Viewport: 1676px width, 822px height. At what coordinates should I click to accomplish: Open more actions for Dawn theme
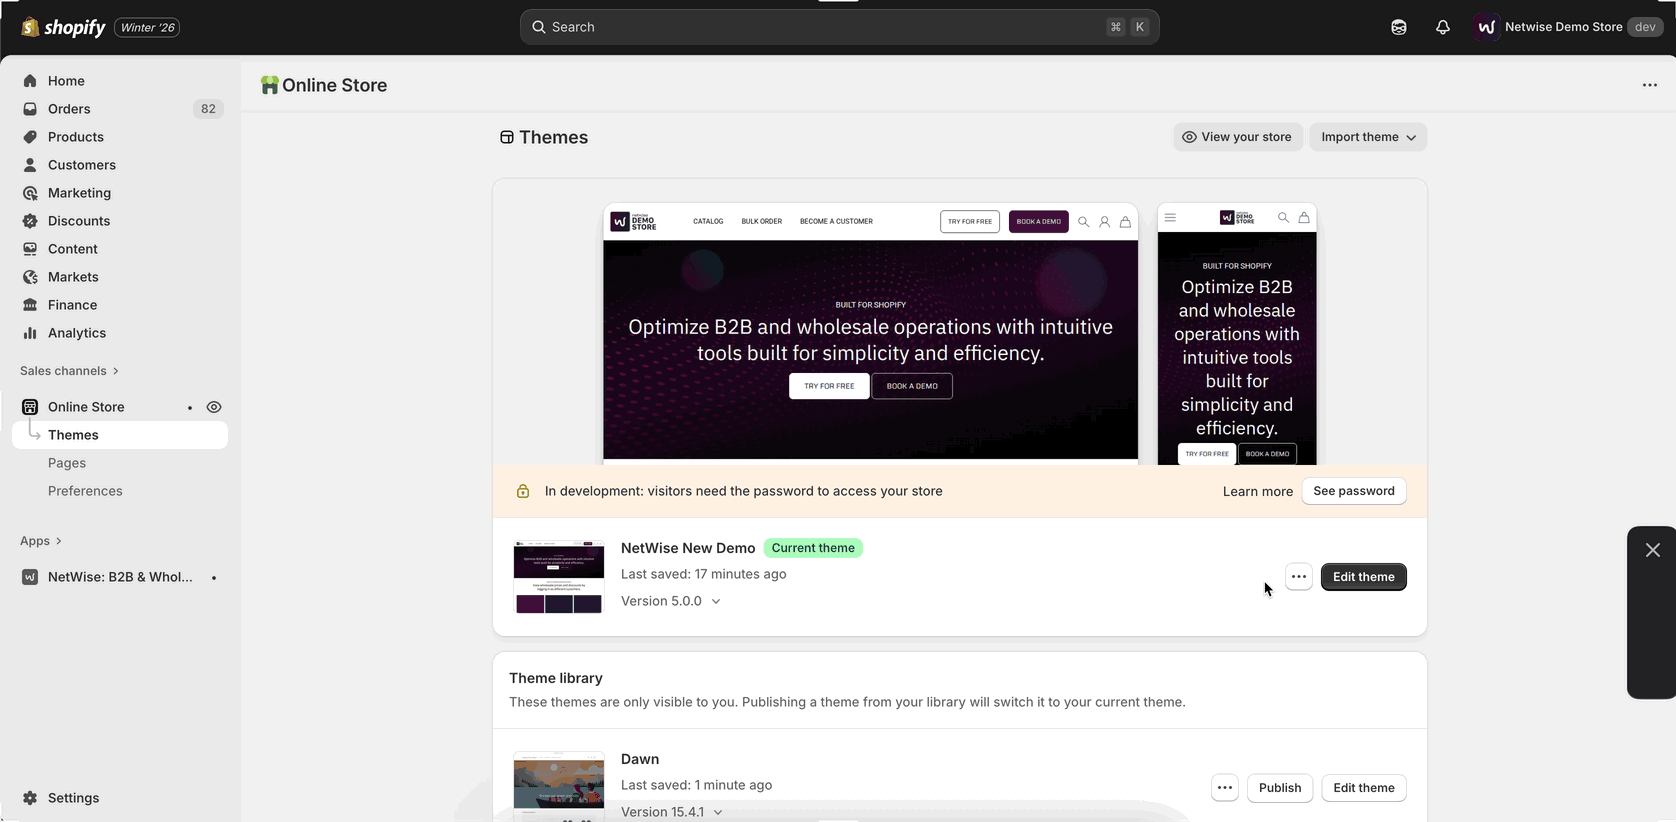point(1224,788)
